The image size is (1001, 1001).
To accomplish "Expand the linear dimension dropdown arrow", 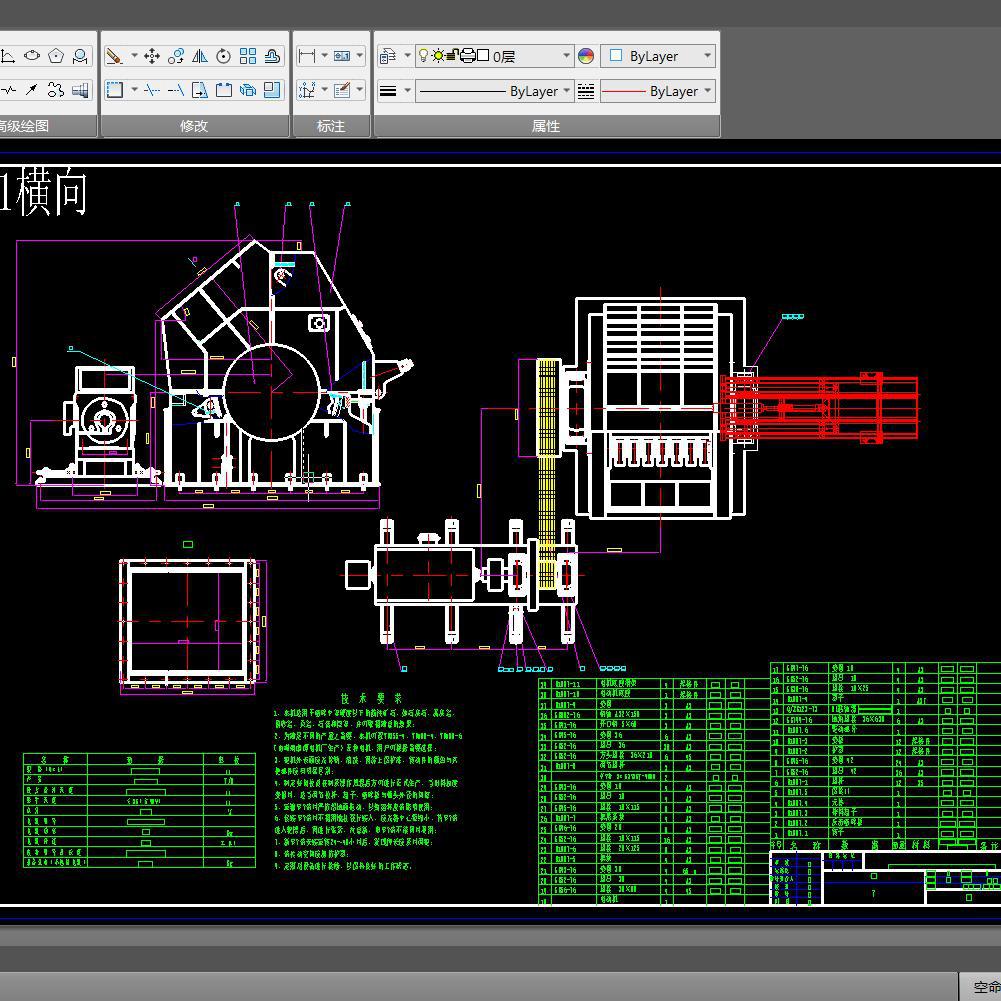I will click(x=324, y=56).
